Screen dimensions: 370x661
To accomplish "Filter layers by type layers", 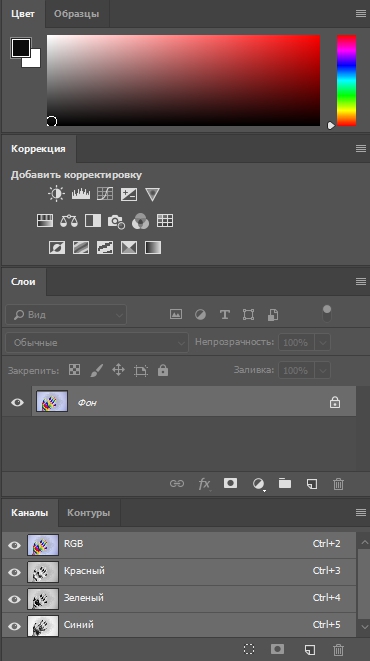I will coord(225,314).
